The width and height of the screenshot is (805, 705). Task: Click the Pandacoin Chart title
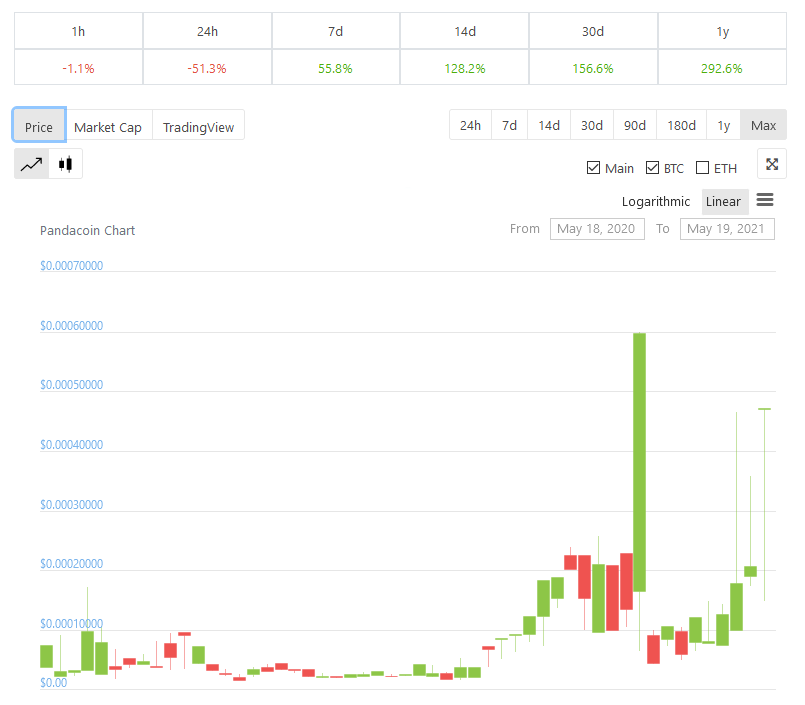pos(87,231)
